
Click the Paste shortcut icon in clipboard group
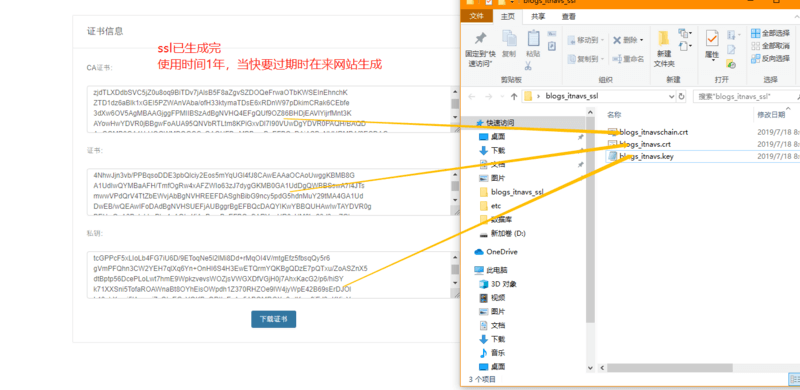[x=552, y=46]
